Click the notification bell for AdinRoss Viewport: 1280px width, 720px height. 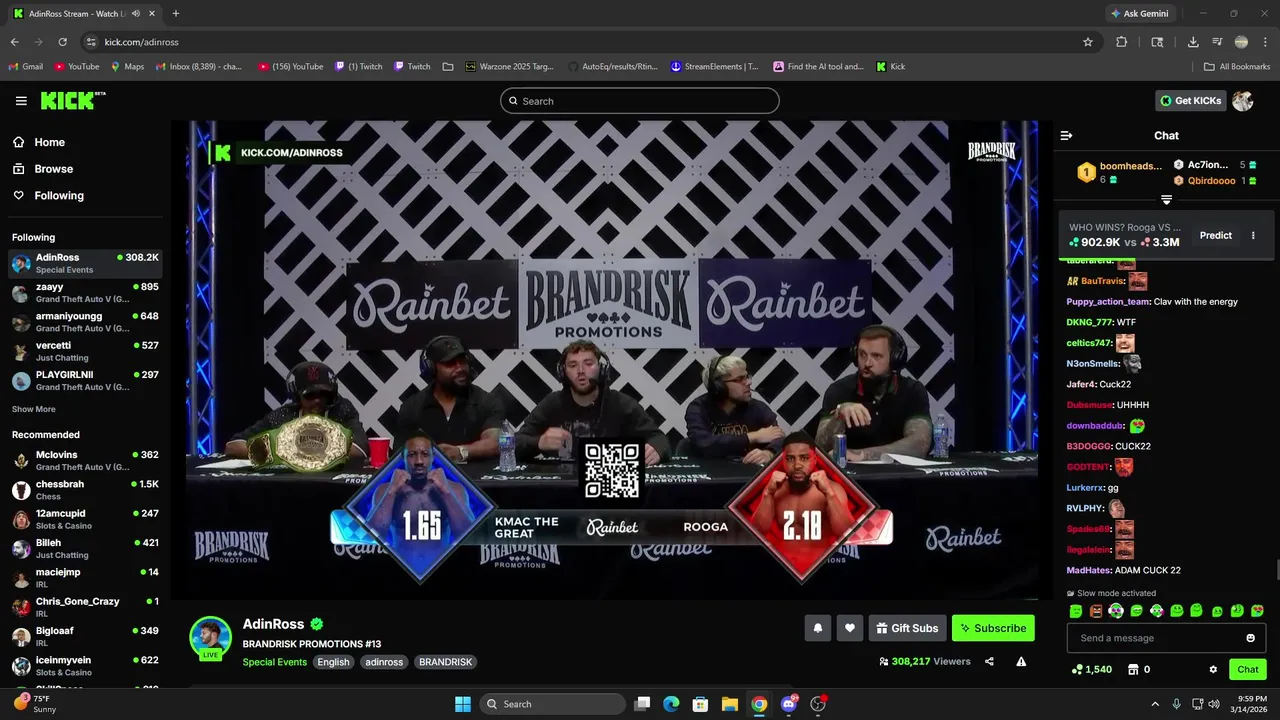coord(818,628)
